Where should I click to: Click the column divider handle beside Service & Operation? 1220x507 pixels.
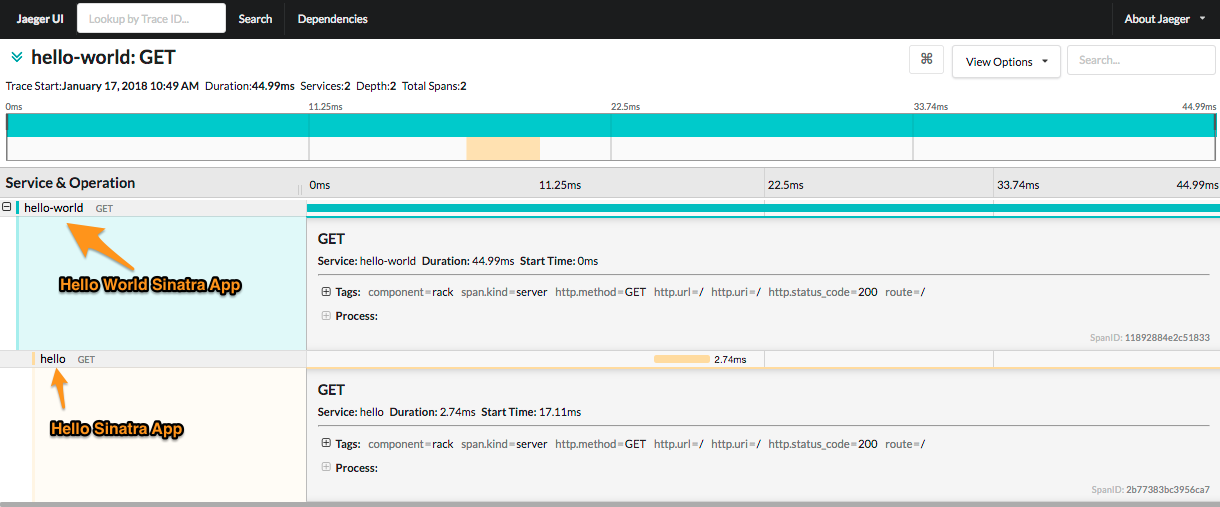300,189
